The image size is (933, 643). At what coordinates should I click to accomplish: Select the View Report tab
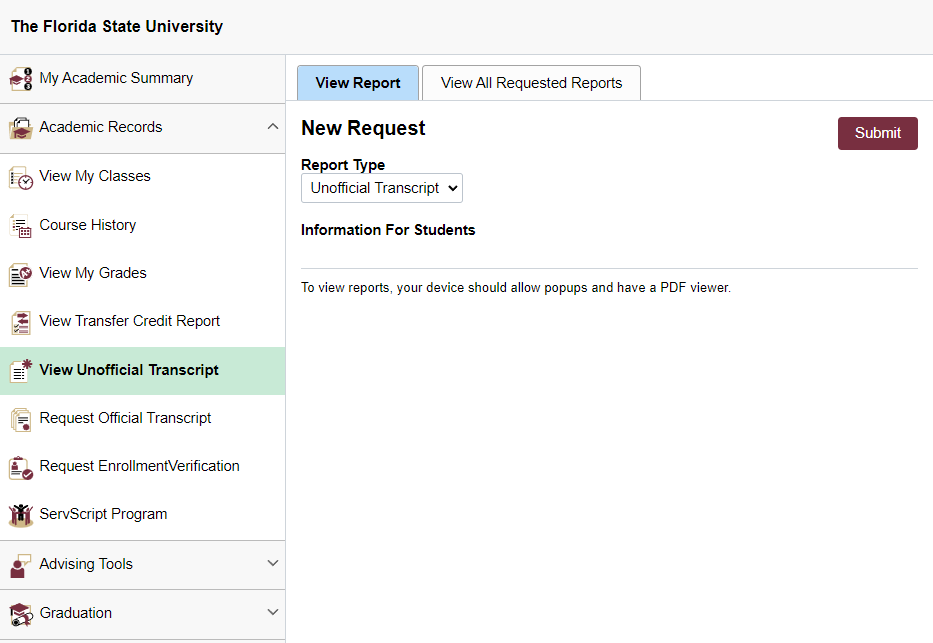coord(357,82)
